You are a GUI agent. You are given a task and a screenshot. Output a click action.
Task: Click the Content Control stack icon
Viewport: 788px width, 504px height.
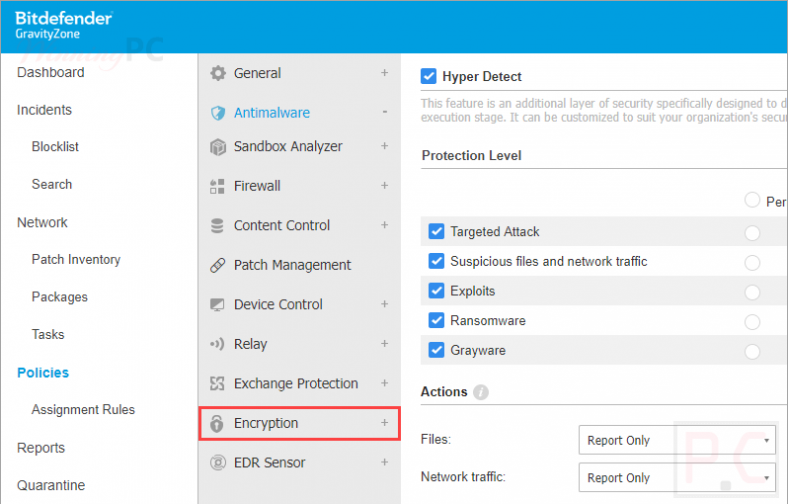[217, 226]
